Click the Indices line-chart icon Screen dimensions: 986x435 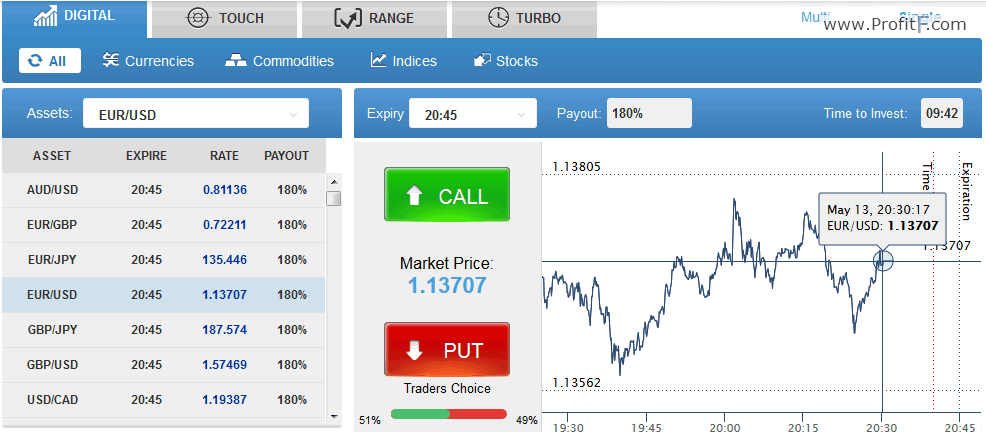point(379,60)
